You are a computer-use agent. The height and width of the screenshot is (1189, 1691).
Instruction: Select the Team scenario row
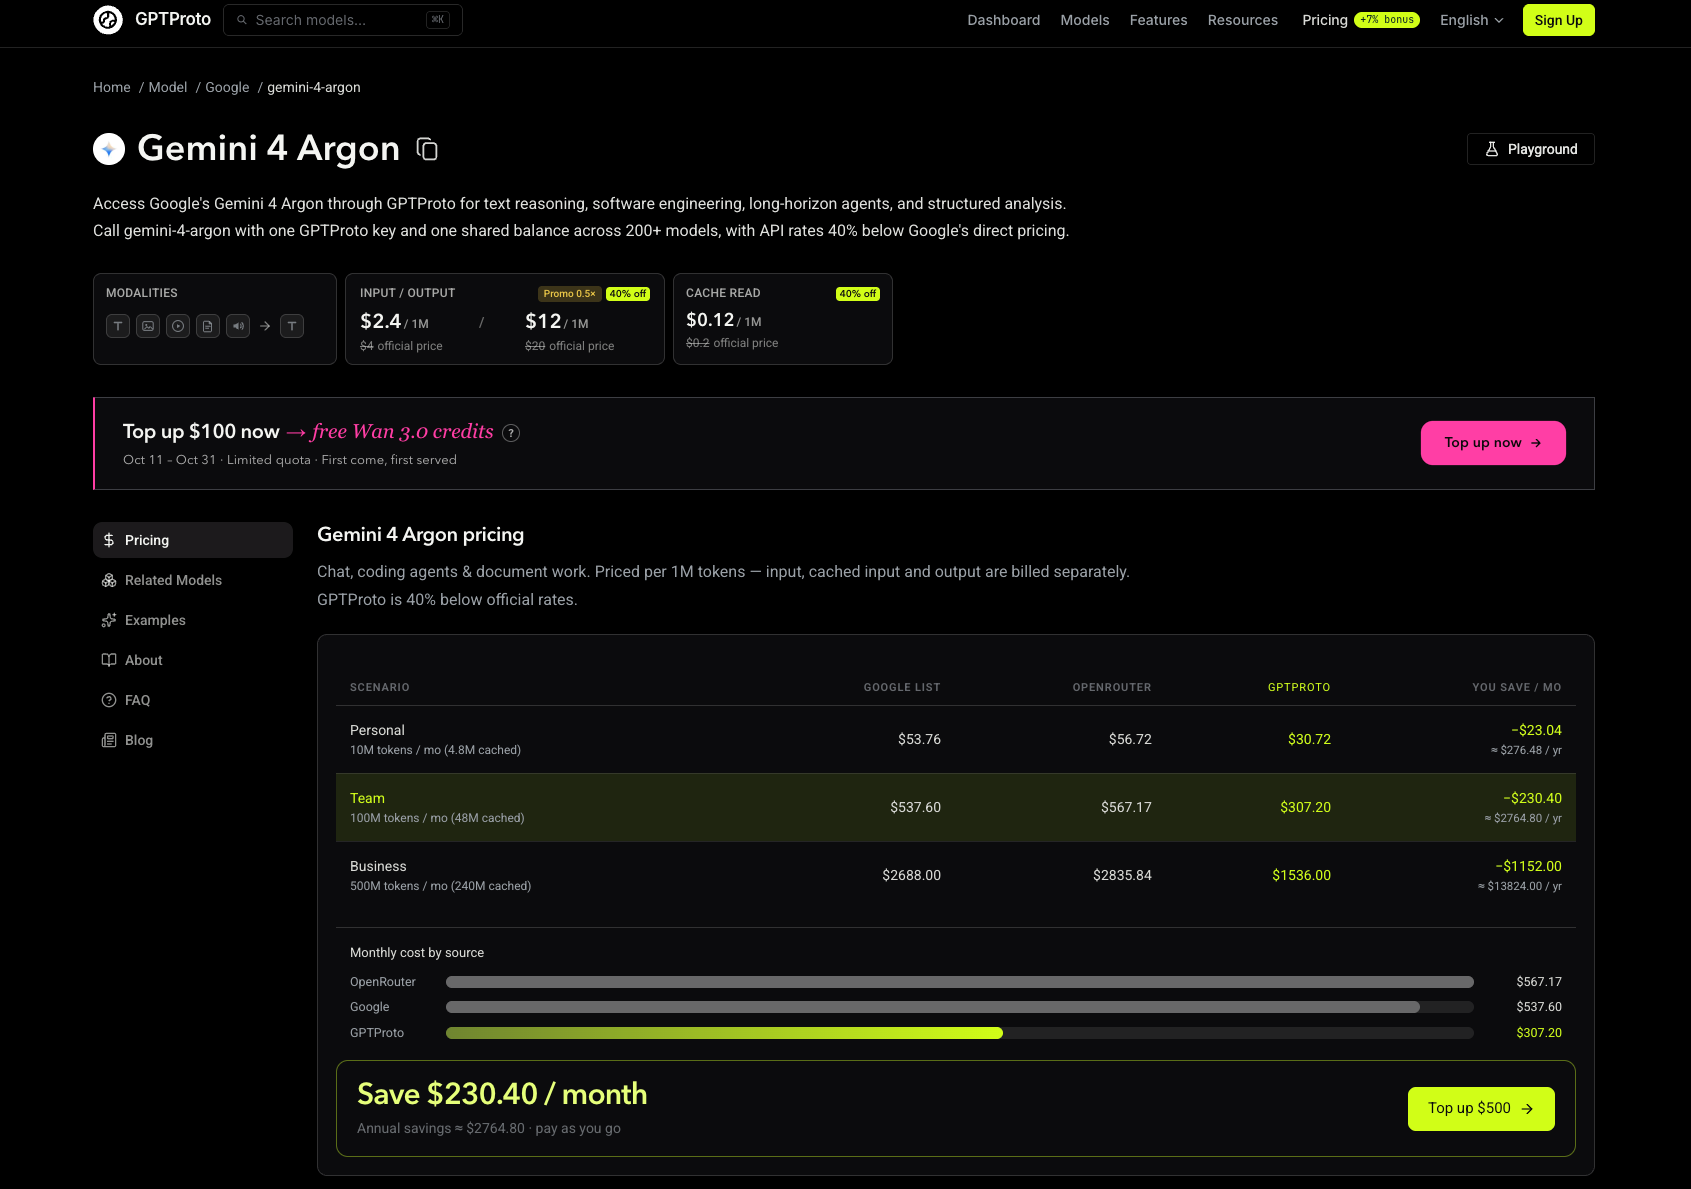coord(956,807)
